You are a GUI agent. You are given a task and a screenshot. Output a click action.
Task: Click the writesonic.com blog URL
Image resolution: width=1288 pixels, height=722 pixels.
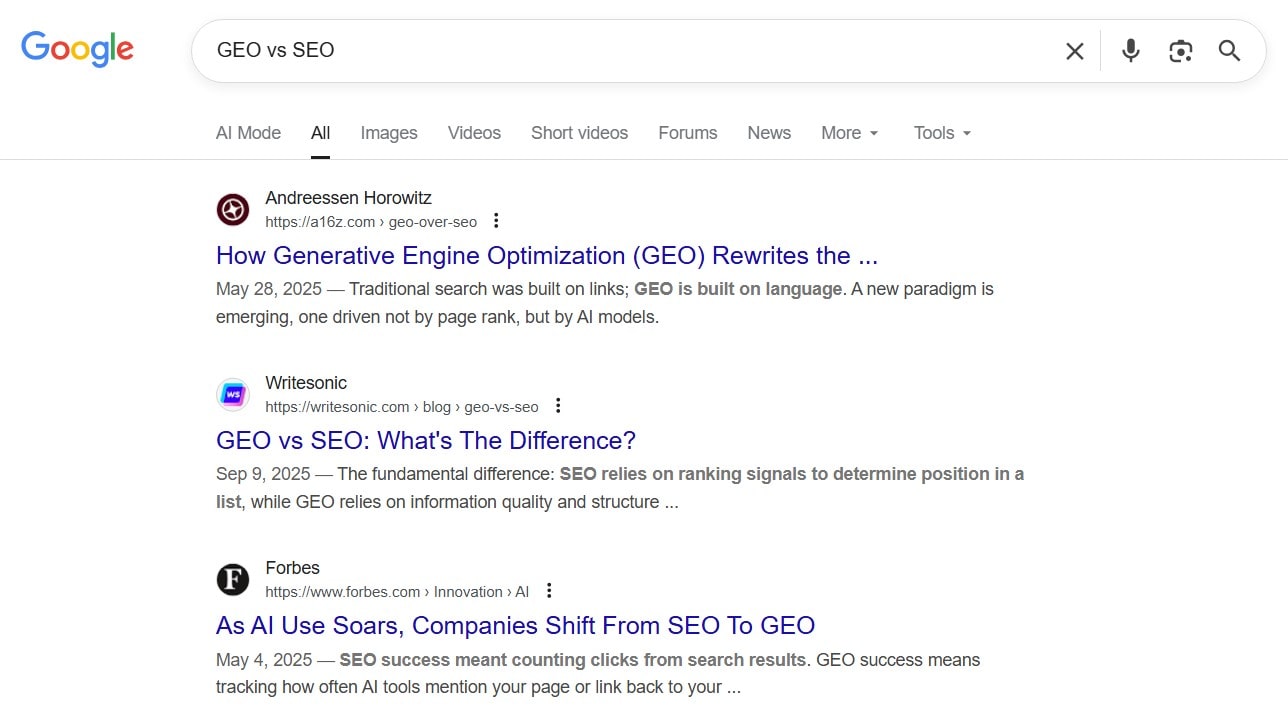[402, 407]
